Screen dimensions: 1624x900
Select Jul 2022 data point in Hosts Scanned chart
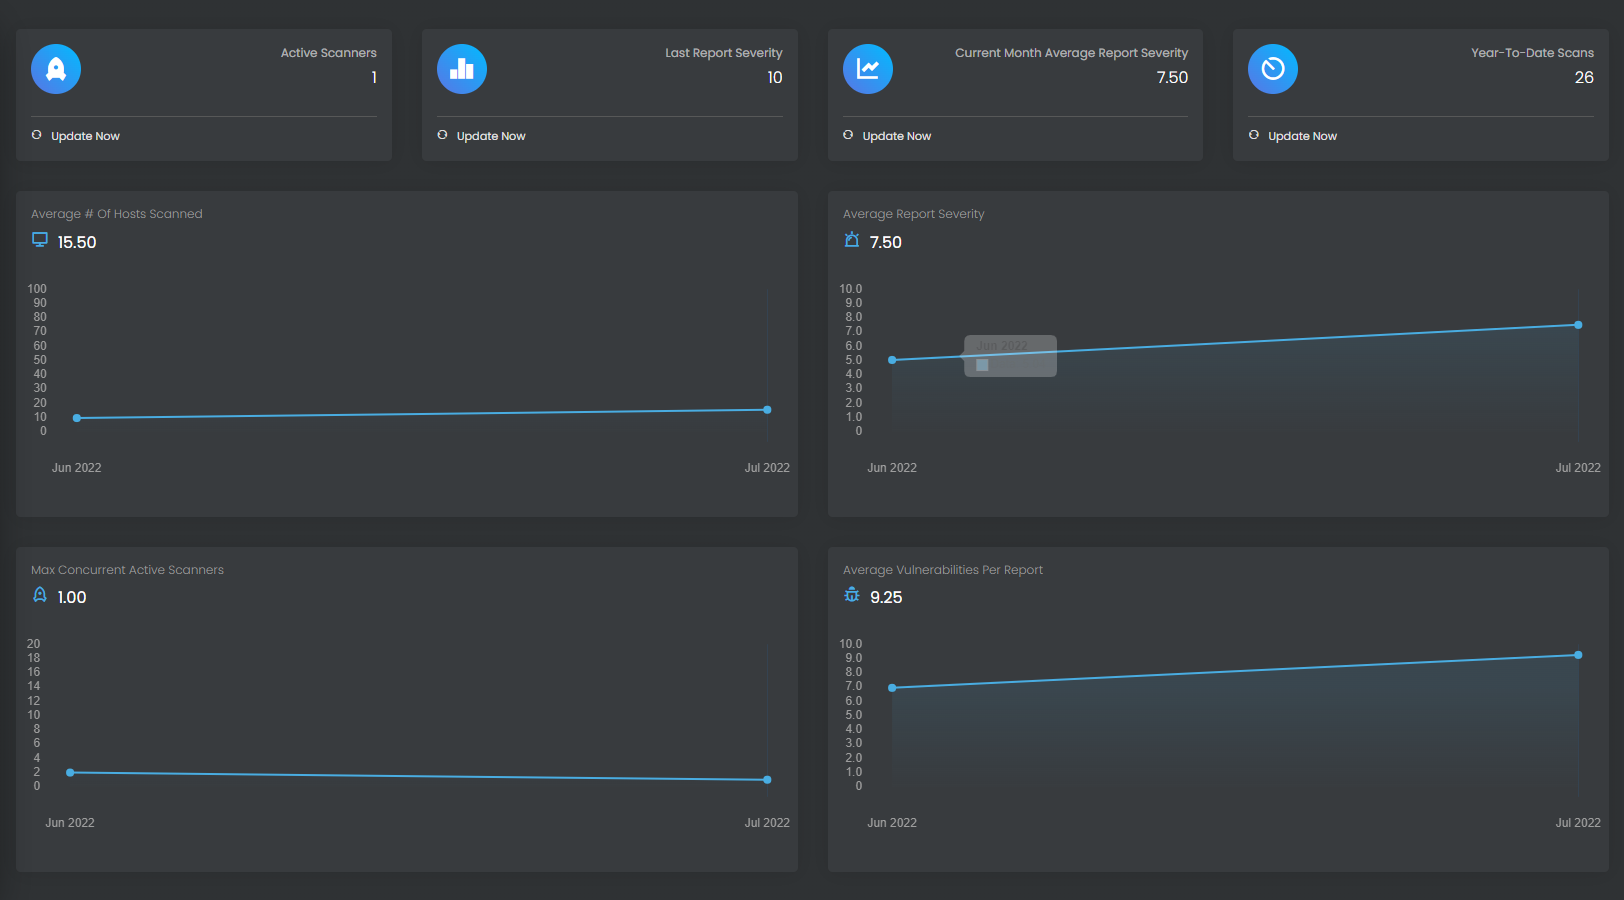[767, 410]
